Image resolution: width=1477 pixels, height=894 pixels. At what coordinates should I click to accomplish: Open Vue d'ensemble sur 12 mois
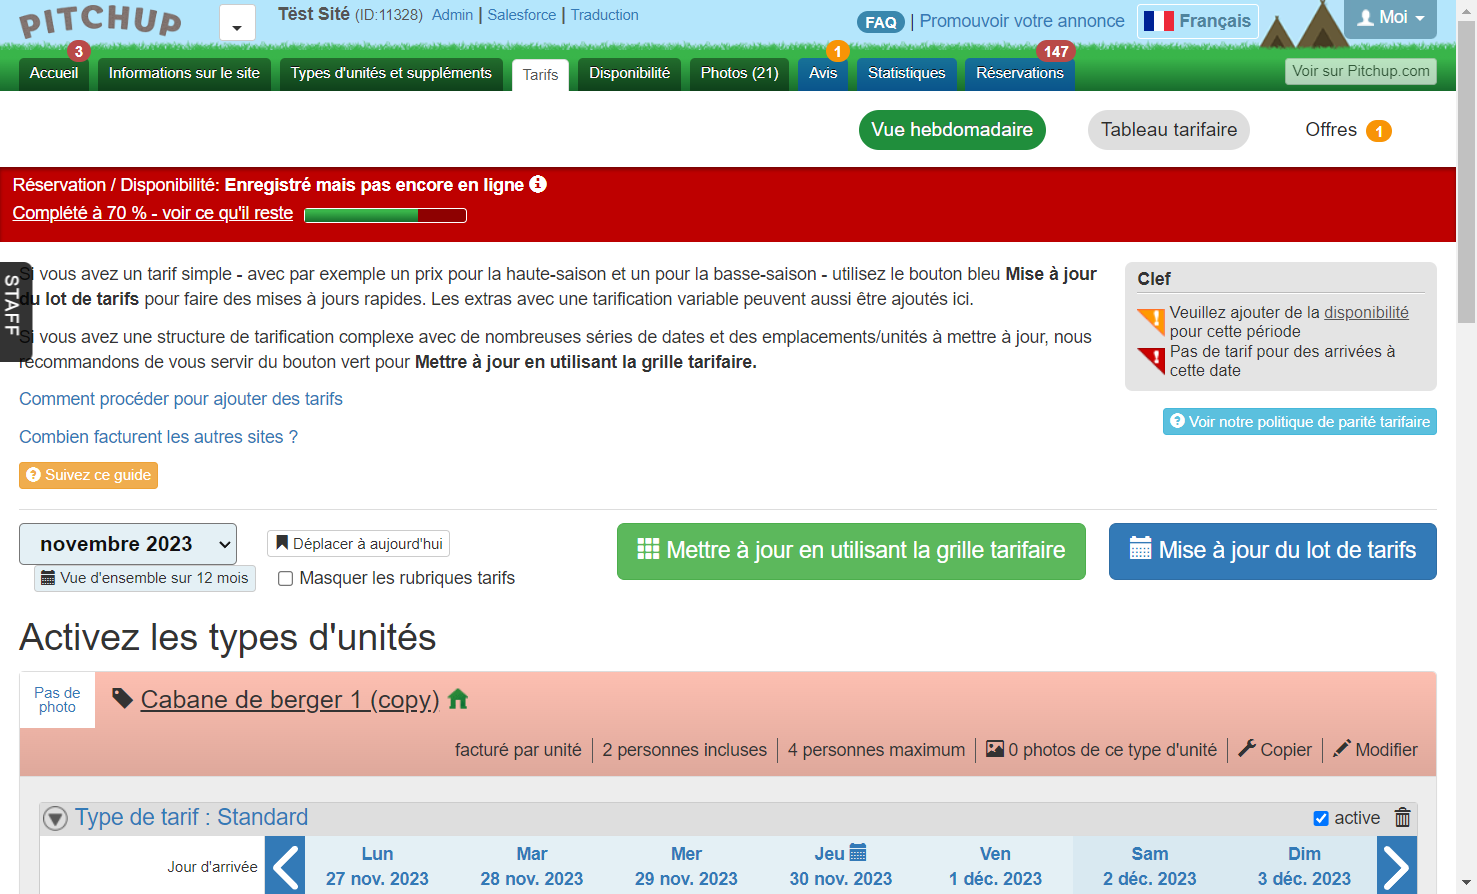(145, 578)
